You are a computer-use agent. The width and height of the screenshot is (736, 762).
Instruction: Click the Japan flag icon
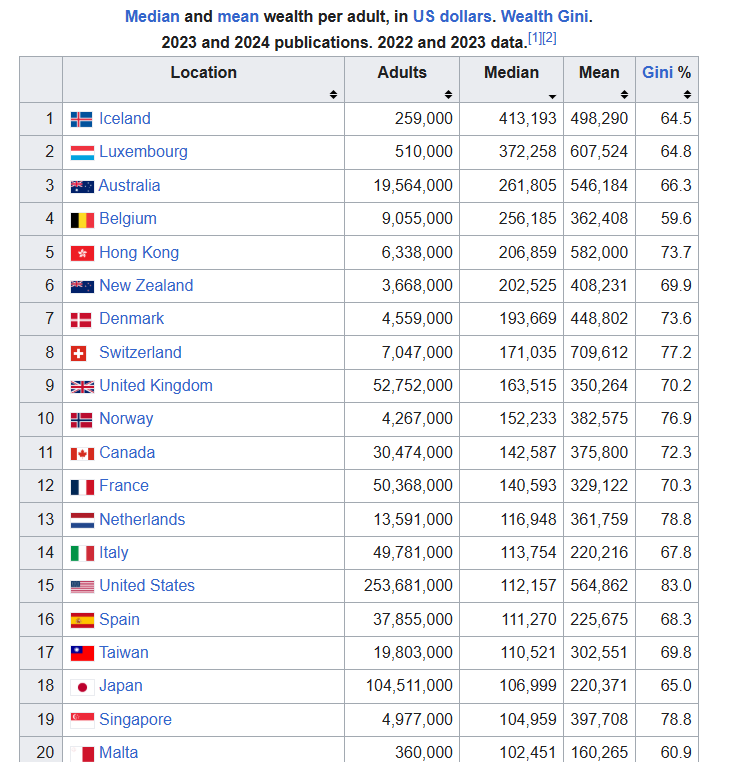(82, 687)
